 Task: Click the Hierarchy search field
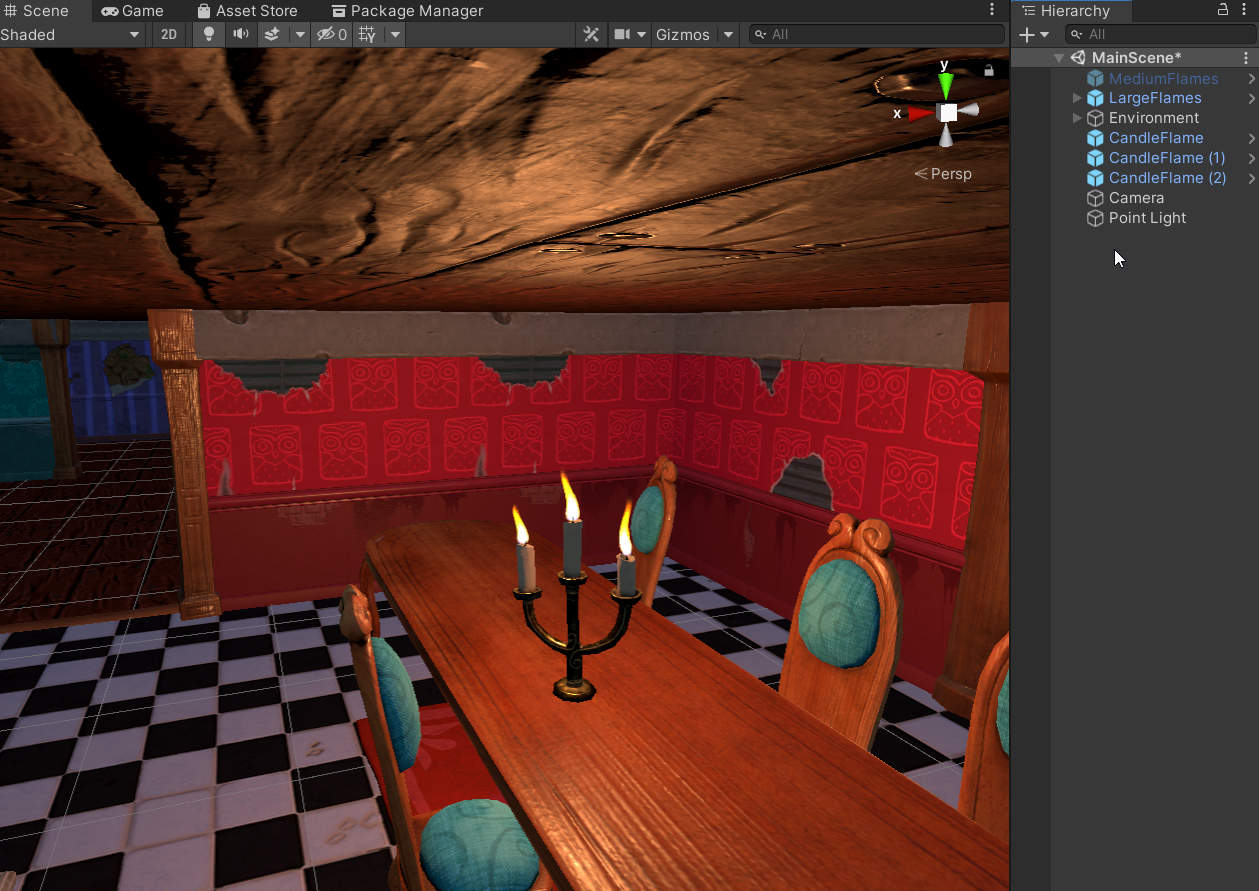[1160, 35]
